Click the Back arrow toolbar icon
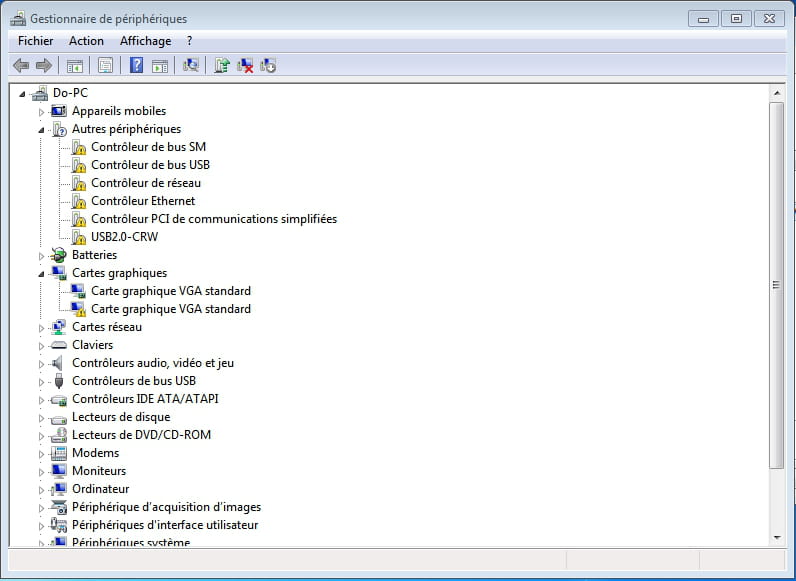The width and height of the screenshot is (796, 581). tap(21, 66)
